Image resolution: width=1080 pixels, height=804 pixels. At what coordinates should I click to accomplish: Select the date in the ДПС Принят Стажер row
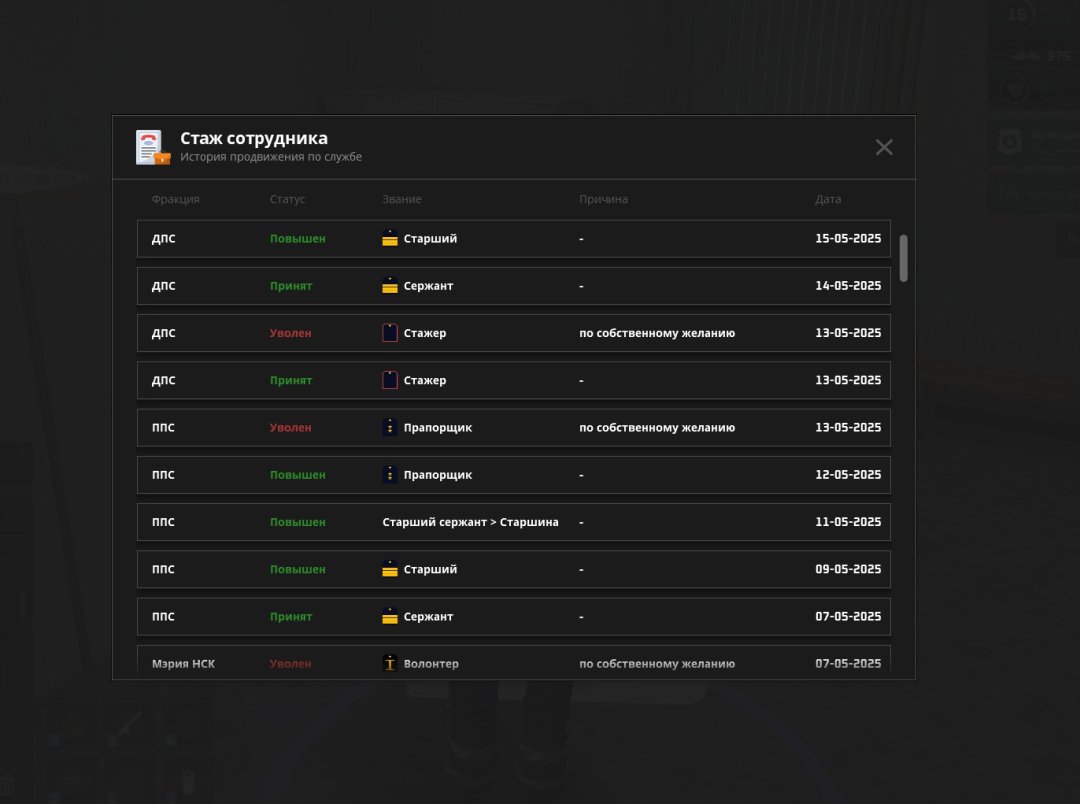pos(848,380)
